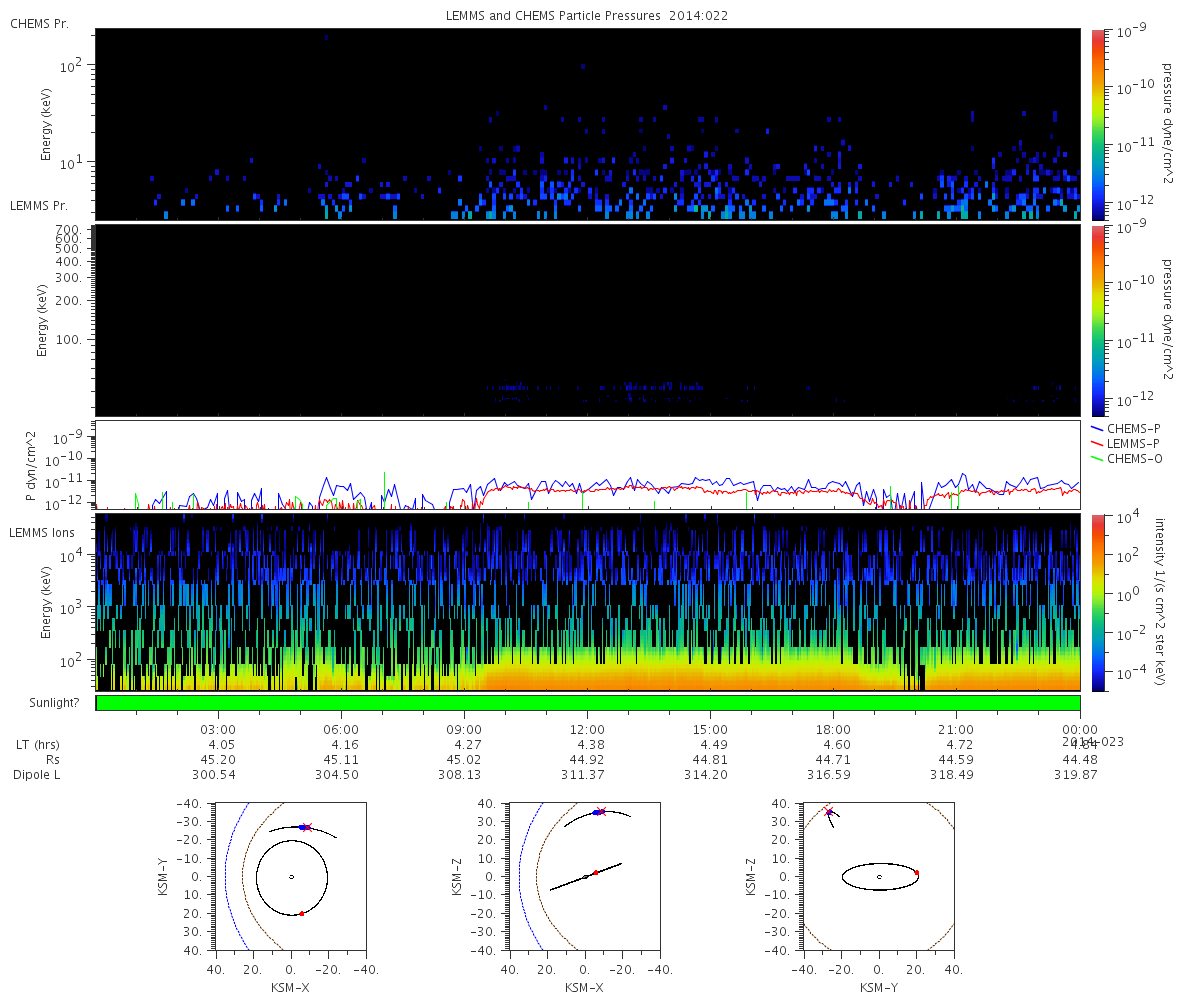Click the red X marker in KSM-Y/KSM-Z plot
This screenshot has height=1000, width=1200.
click(828, 812)
